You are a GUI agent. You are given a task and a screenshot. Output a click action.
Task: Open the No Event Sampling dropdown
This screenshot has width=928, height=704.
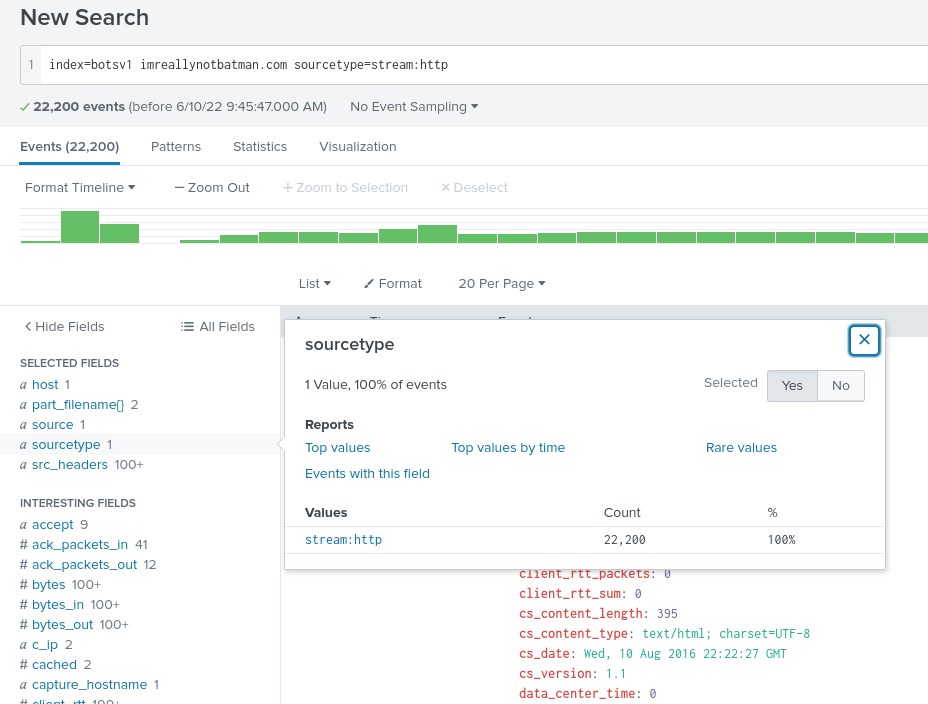click(x=414, y=106)
